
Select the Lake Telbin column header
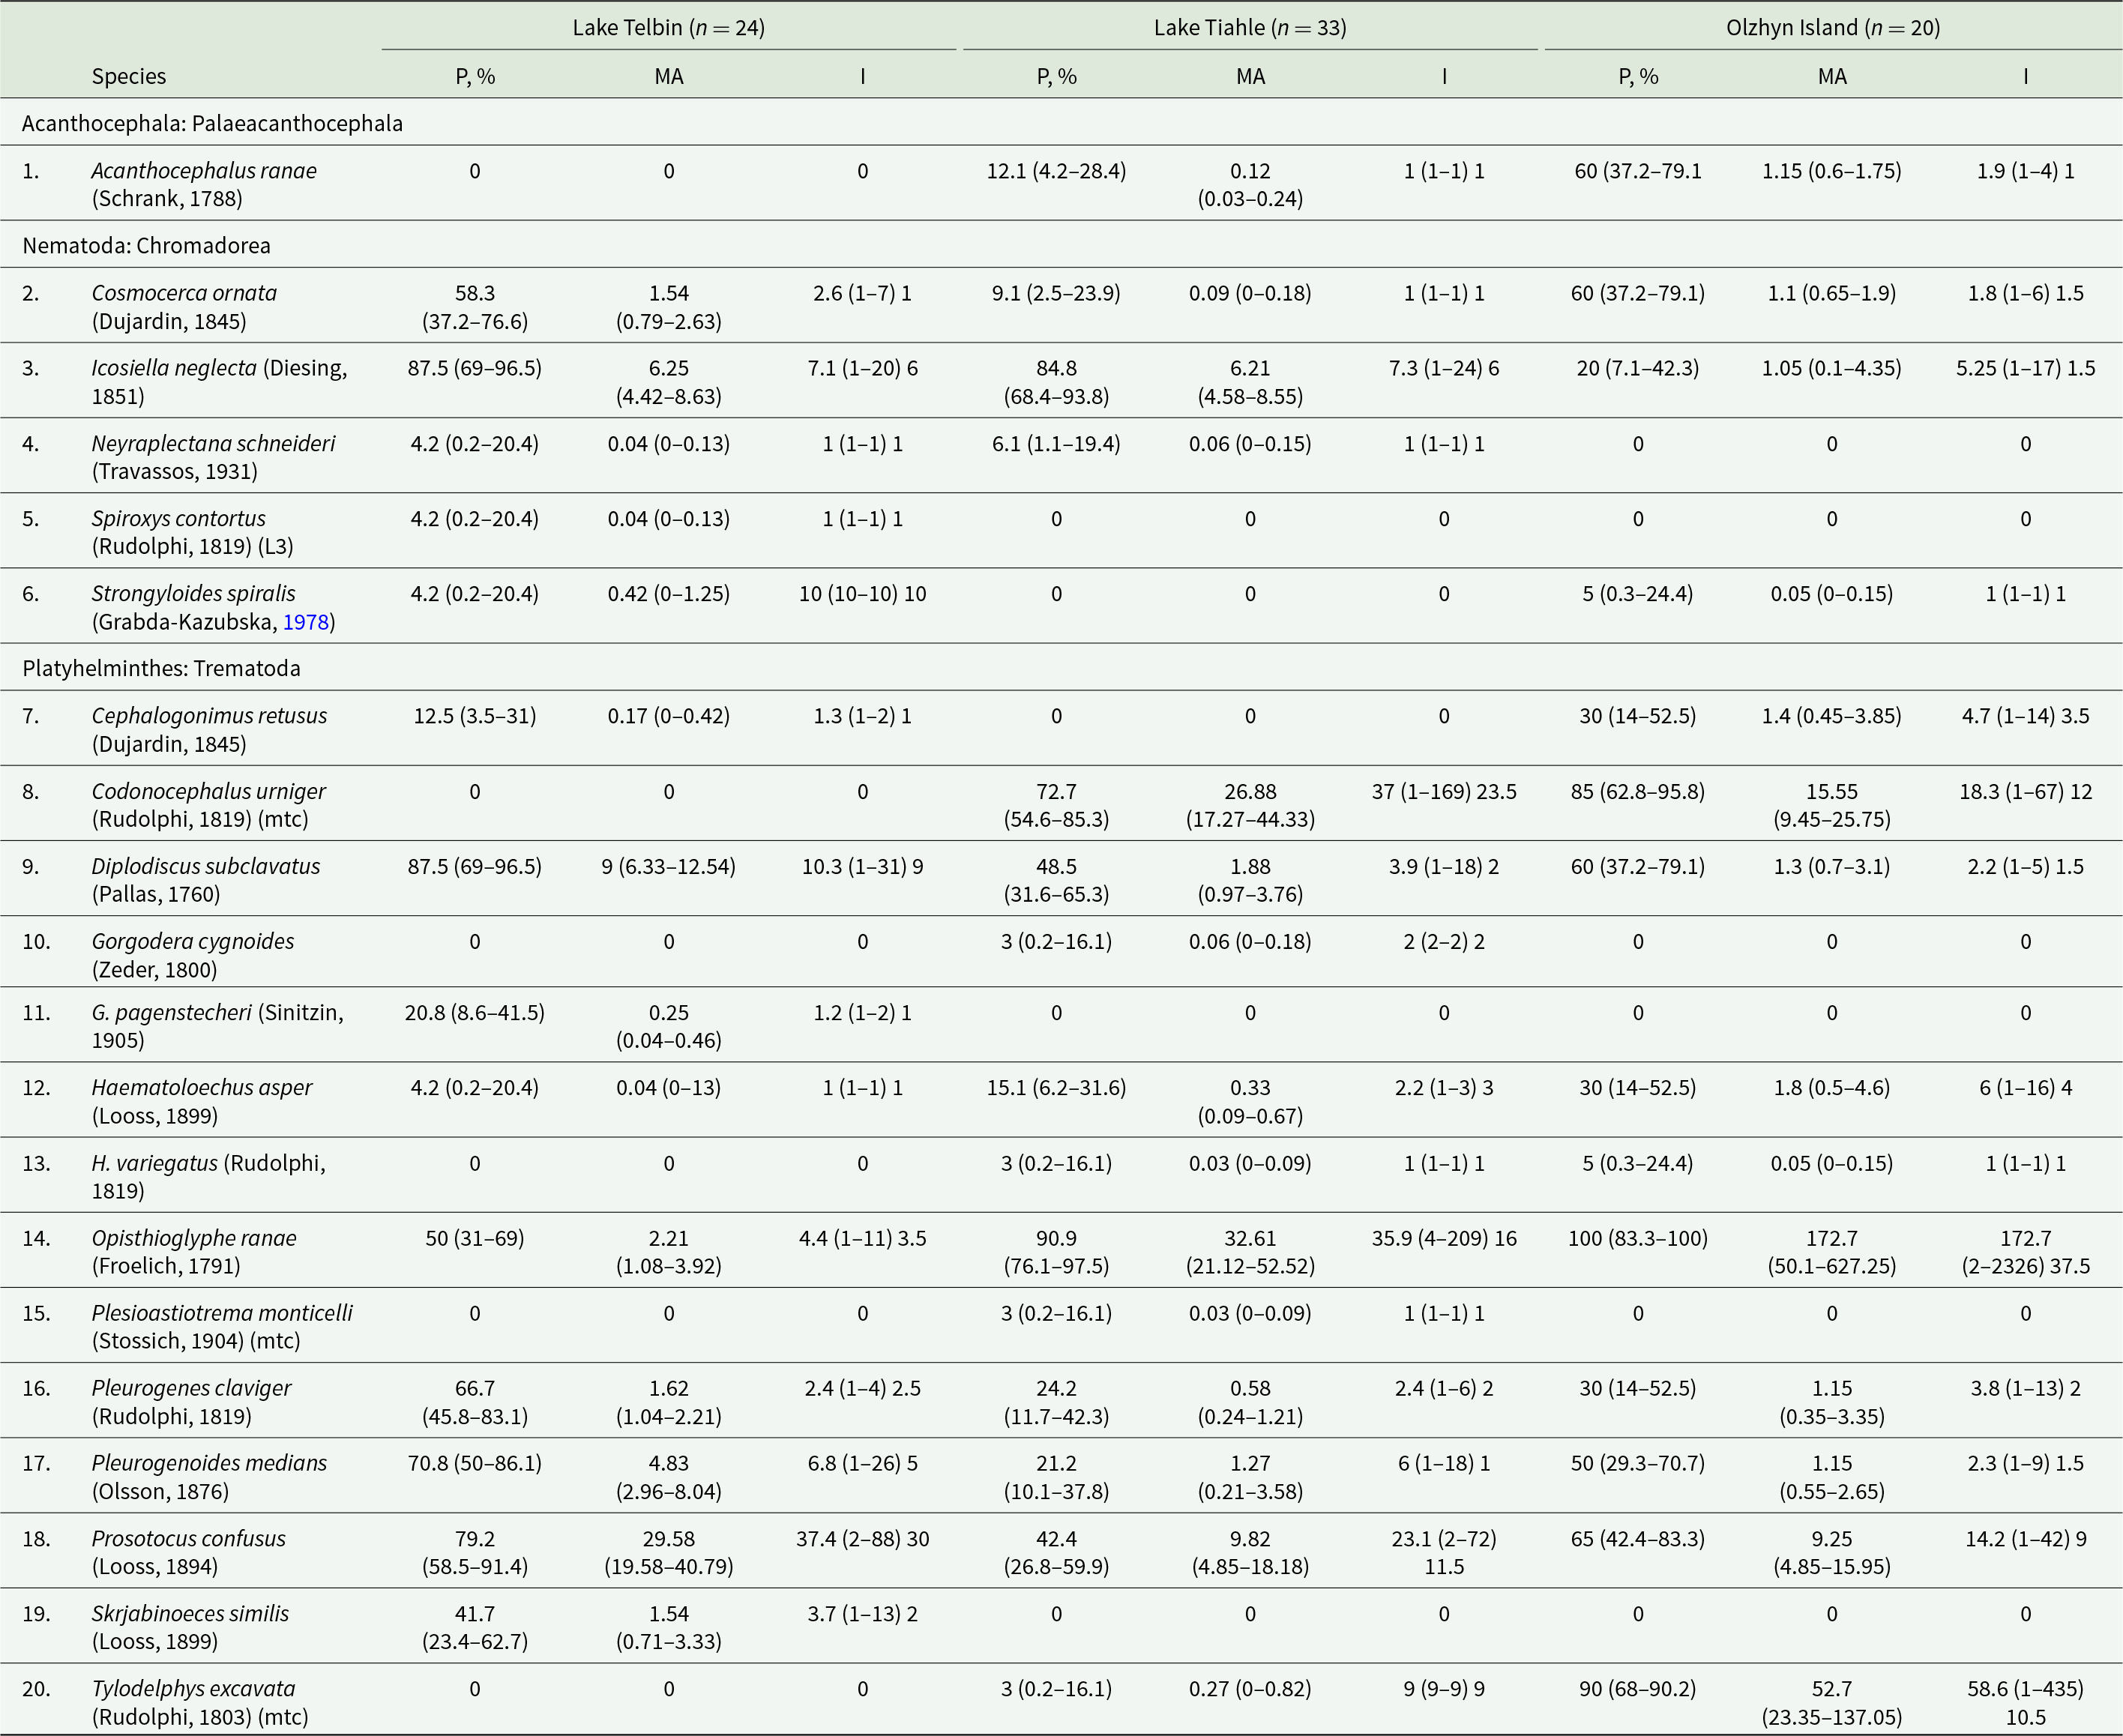pos(668,27)
